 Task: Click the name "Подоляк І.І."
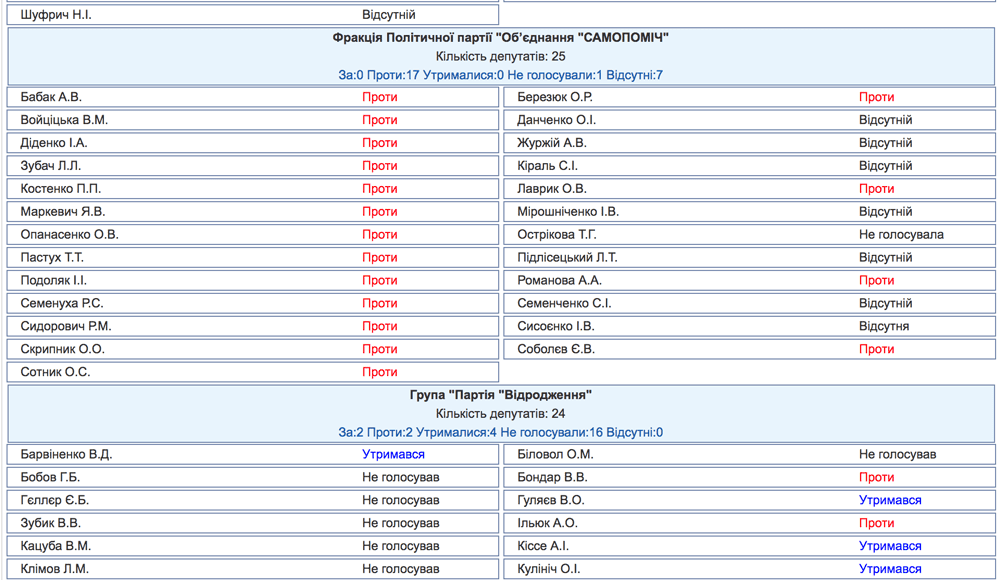point(54,281)
